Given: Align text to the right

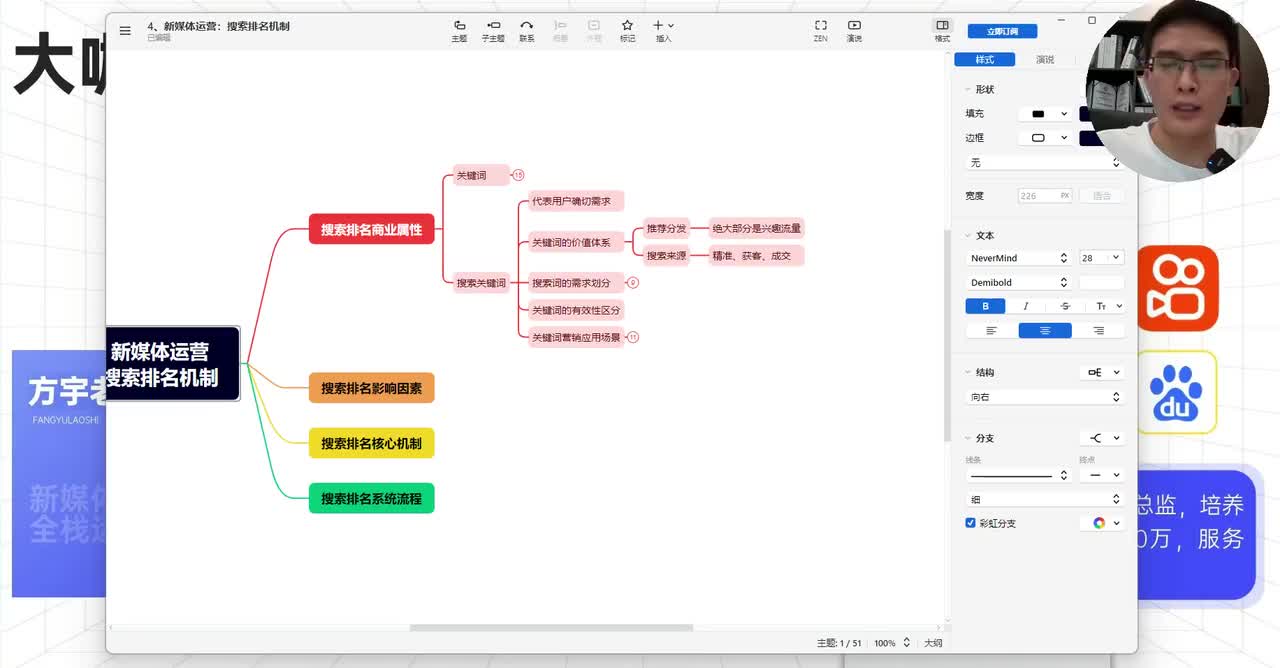Looking at the screenshot, I should point(1098,331).
